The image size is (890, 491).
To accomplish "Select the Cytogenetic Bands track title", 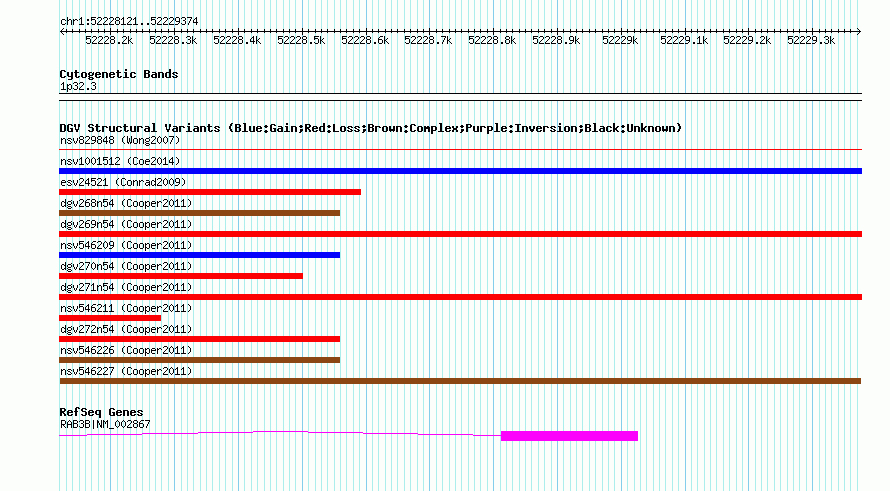I will (119, 74).
